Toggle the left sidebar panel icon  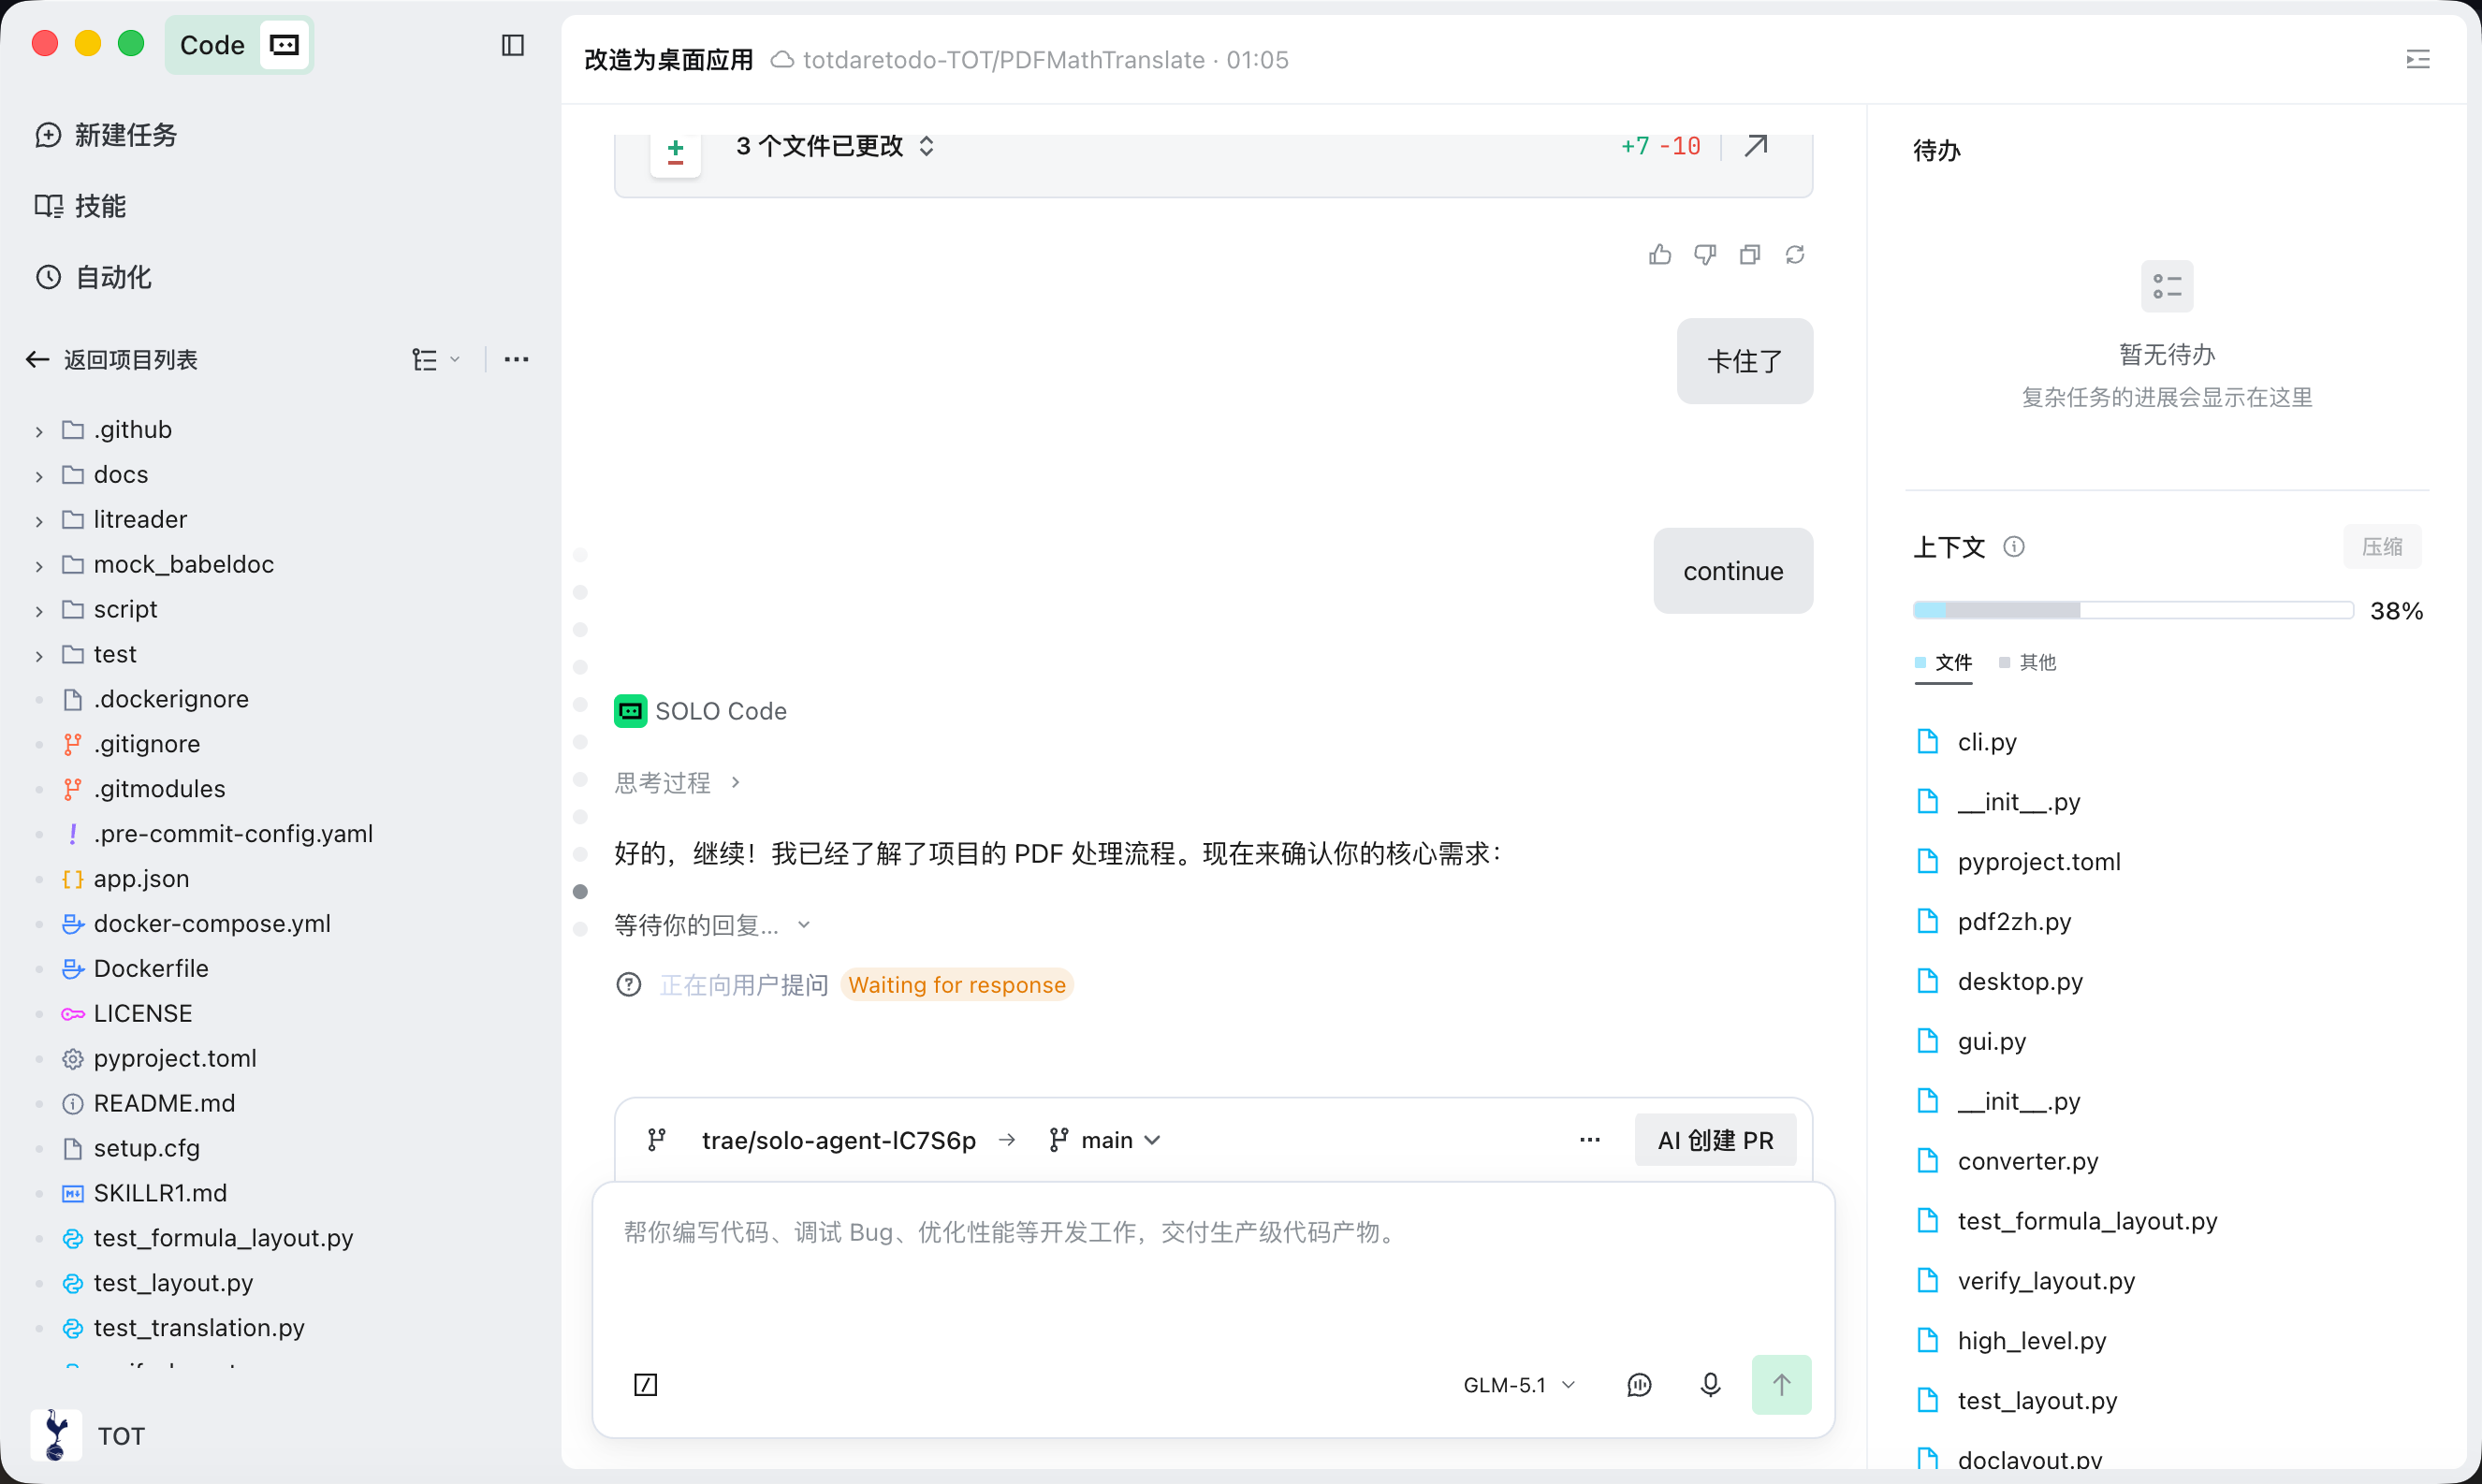(x=513, y=45)
